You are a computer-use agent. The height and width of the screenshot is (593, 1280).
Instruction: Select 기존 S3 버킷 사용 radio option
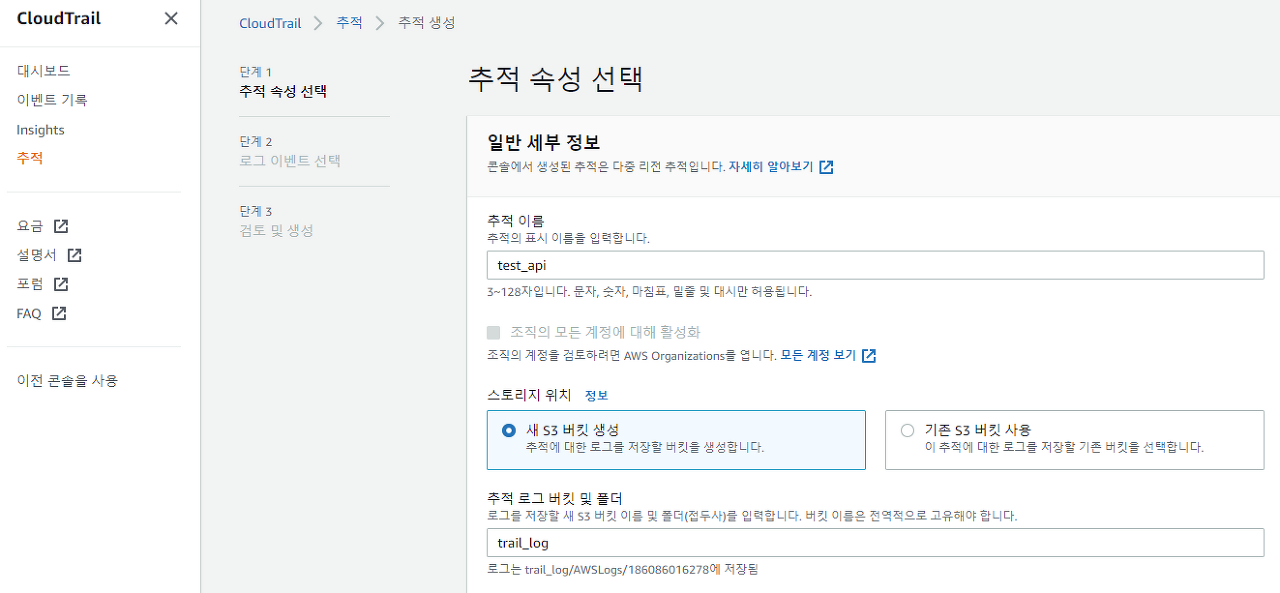pos(907,430)
